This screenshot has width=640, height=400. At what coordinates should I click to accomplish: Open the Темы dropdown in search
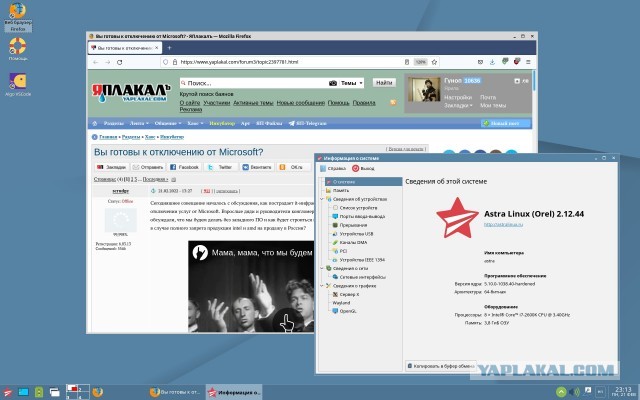352,83
